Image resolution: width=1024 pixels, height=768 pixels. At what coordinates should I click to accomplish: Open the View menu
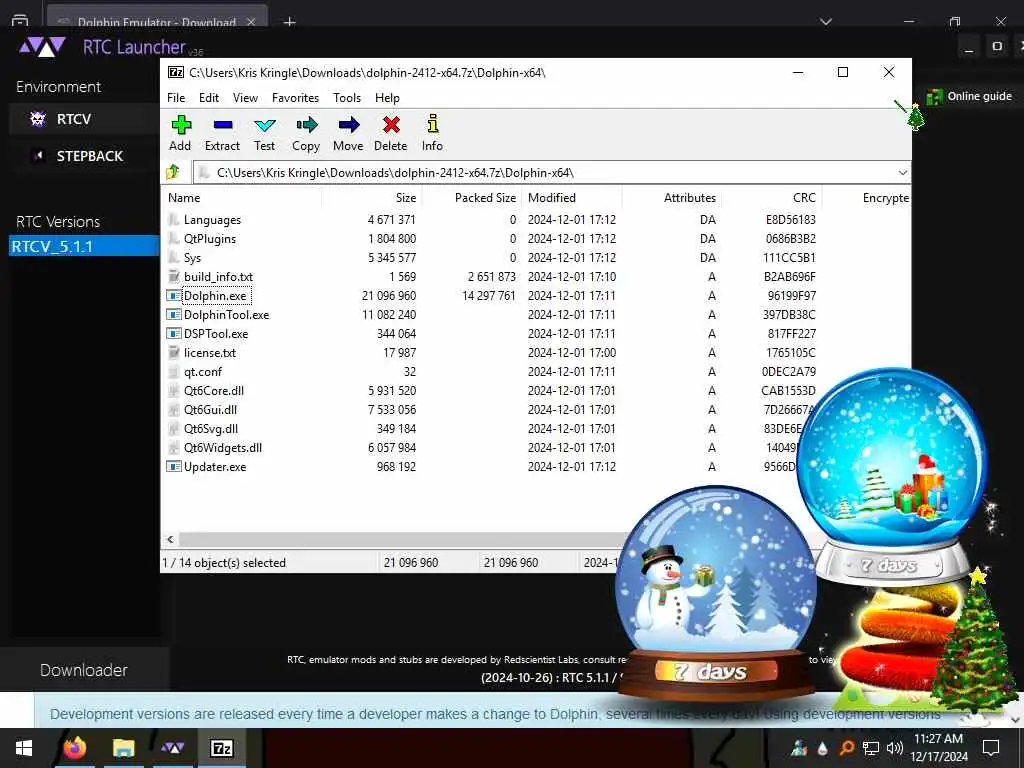pyautogui.click(x=246, y=98)
